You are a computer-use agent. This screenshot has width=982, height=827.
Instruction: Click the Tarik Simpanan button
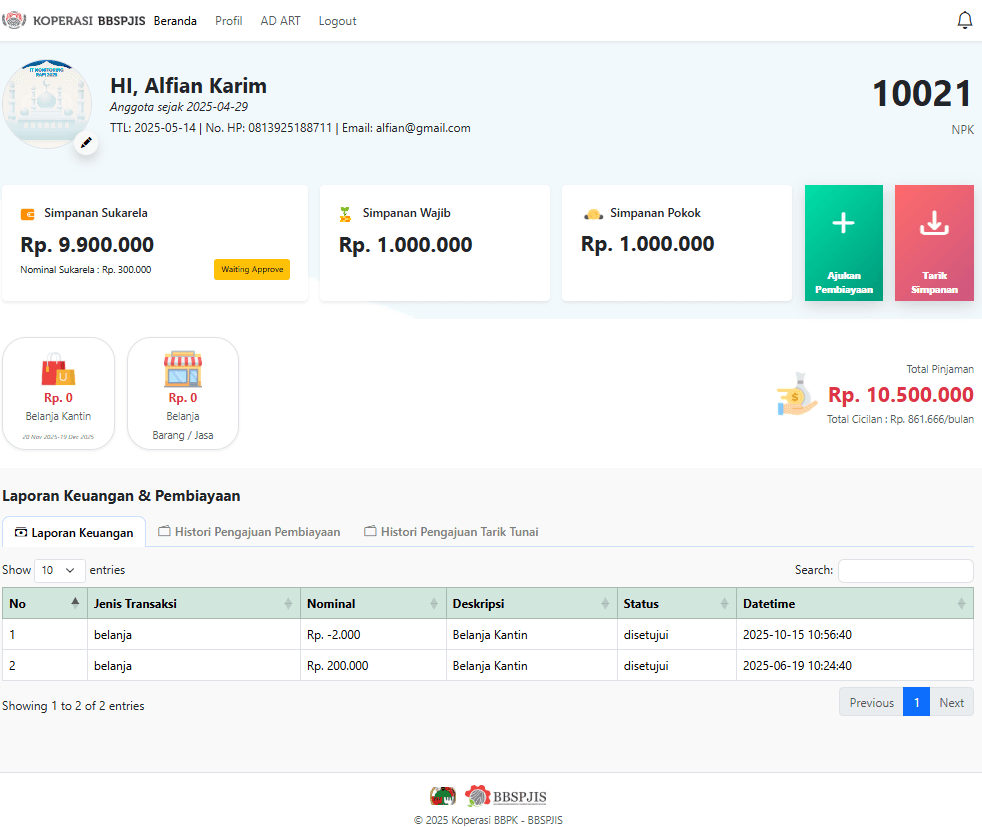934,243
